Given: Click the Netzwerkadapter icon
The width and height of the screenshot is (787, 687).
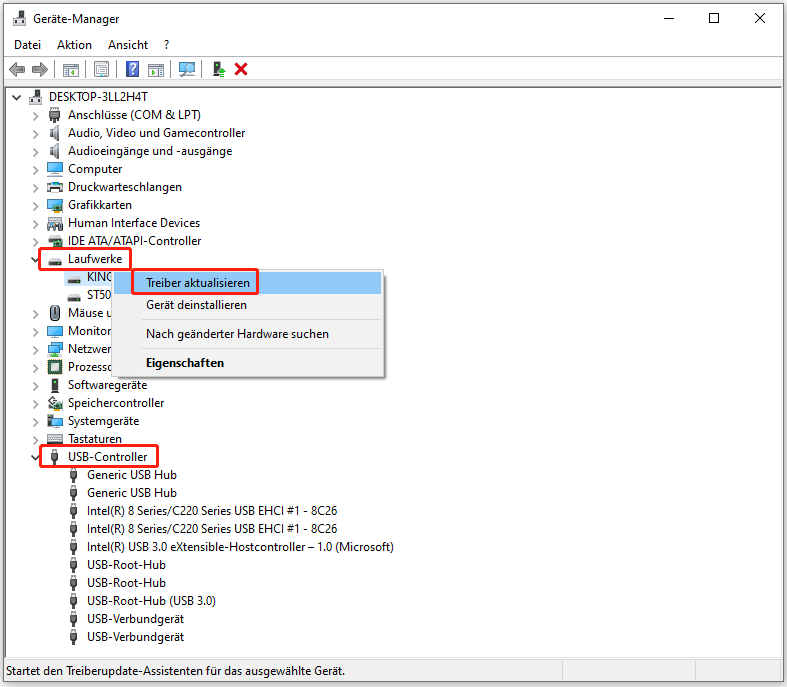Looking at the screenshot, I should click(55, 349).
